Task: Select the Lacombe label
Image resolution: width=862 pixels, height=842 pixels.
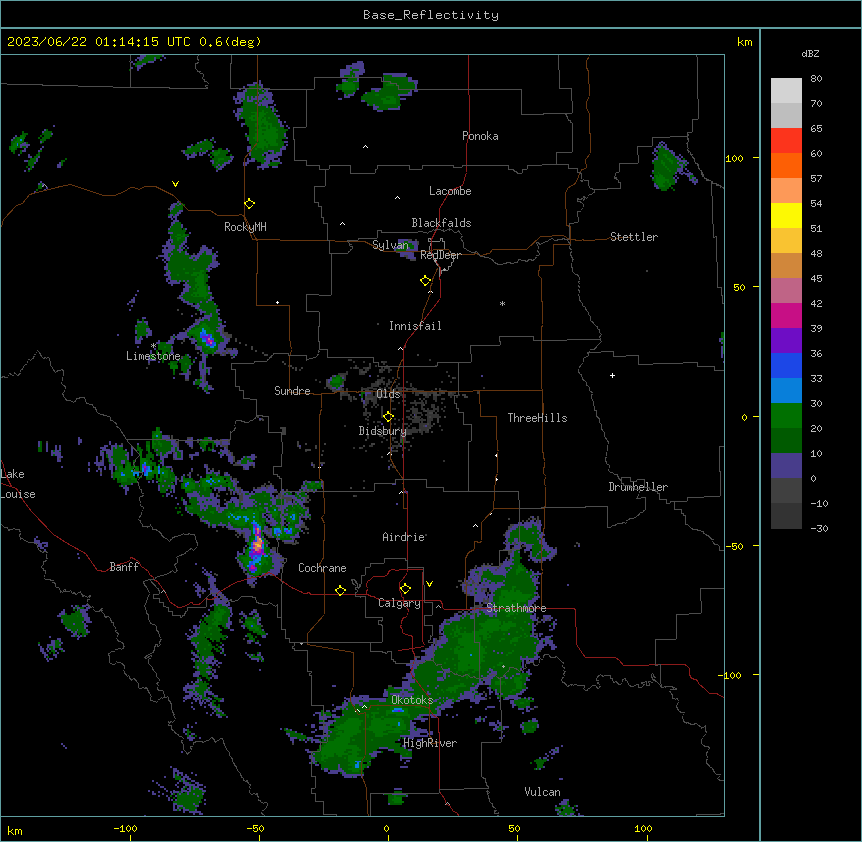Action: (450, 191)
